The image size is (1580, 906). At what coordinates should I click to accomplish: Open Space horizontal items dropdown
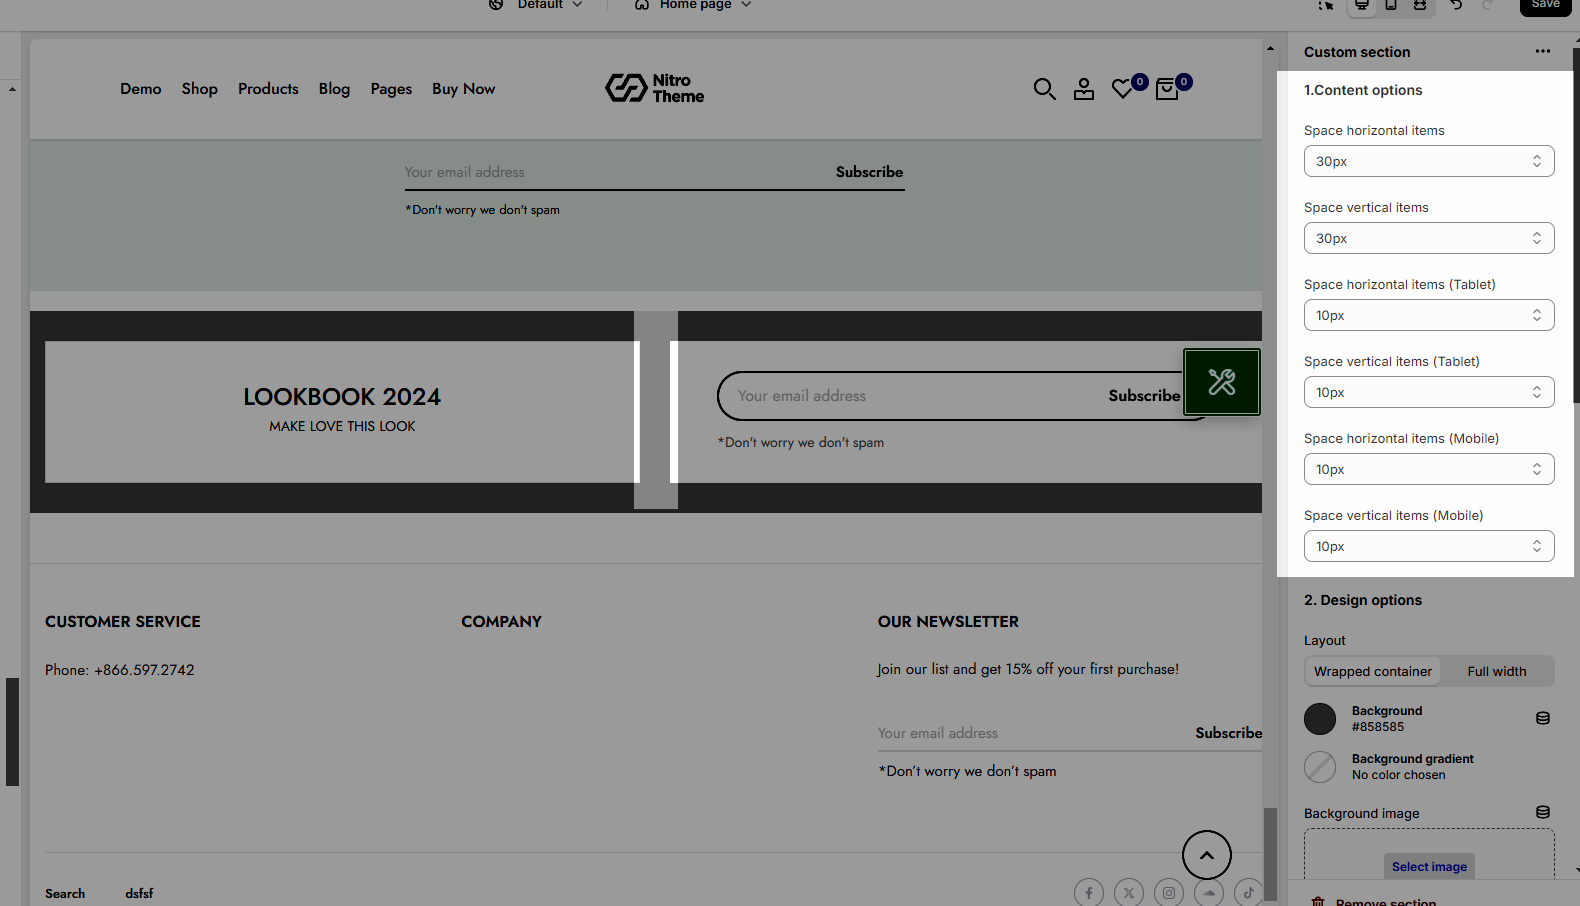pyautogui.click(x=1429, y=161)
